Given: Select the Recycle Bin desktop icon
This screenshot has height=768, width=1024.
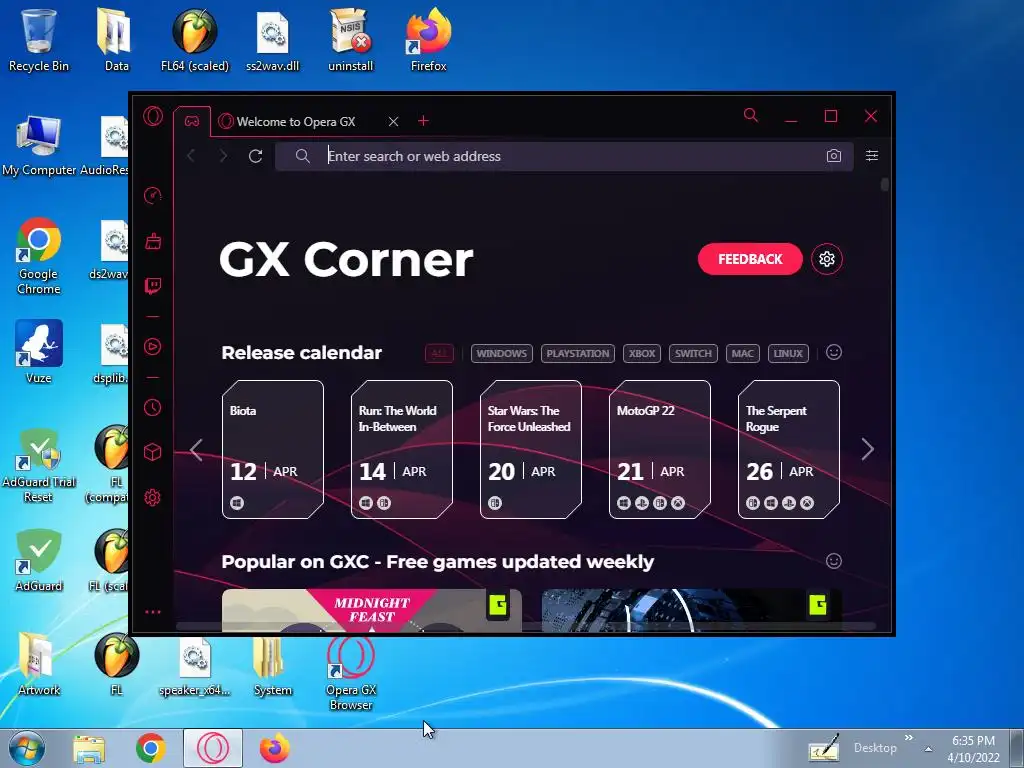Looking at the screenshot, I should pyautogui.click(x=39, y=39).
